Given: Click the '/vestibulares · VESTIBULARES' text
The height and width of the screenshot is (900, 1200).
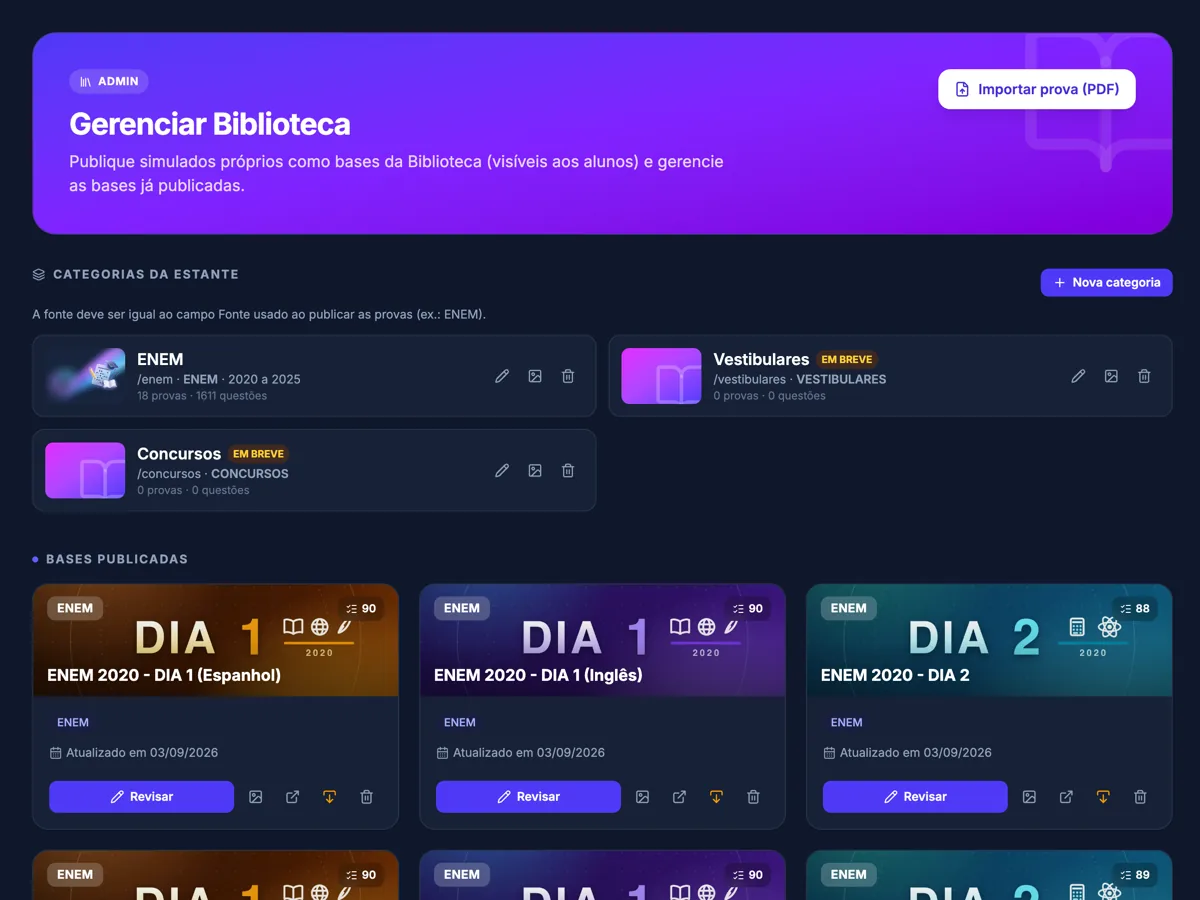Looking at the screenshot, I should [x=800, y=379].
